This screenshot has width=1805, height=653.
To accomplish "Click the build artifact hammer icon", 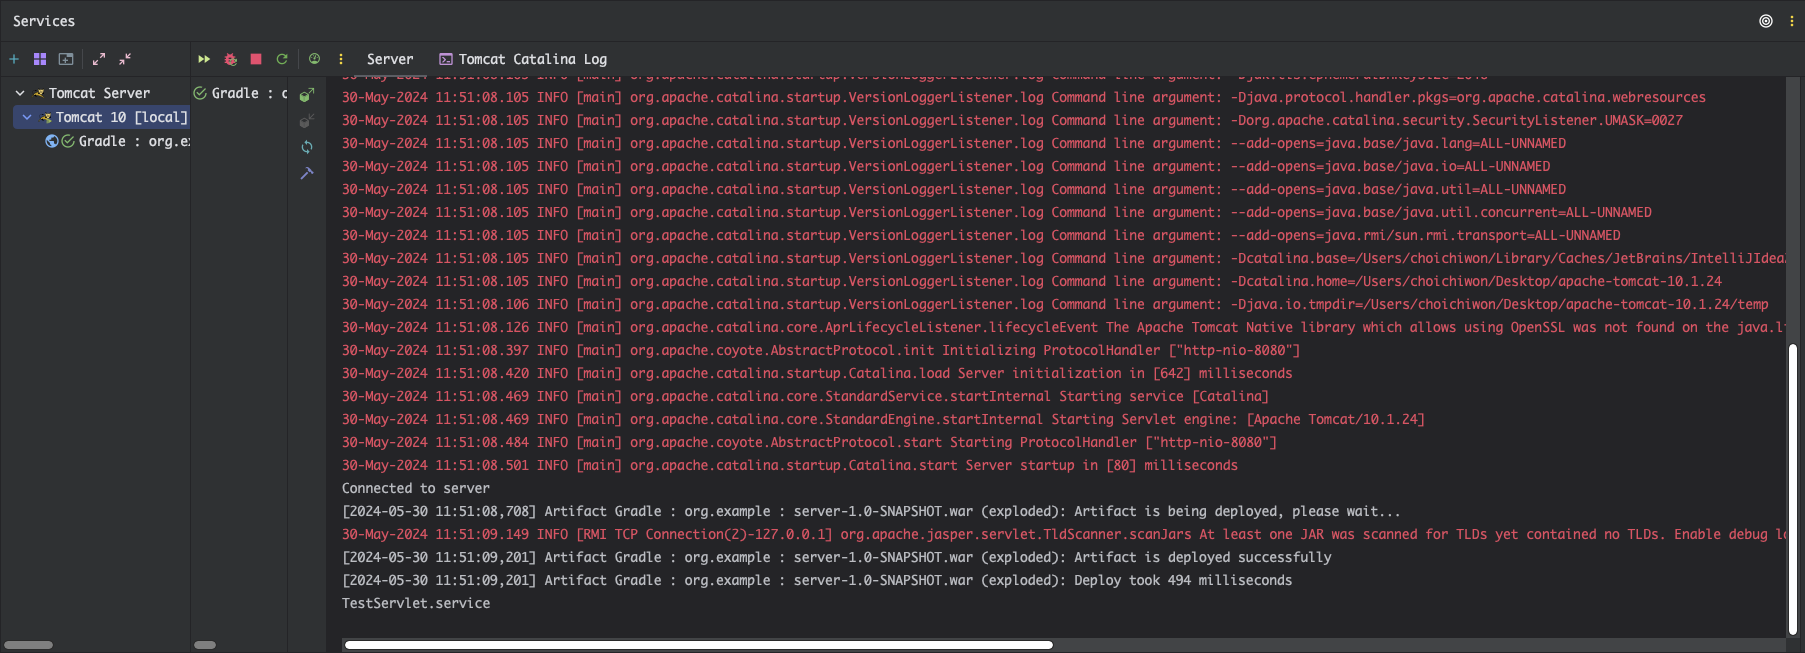I will point(307,173).
